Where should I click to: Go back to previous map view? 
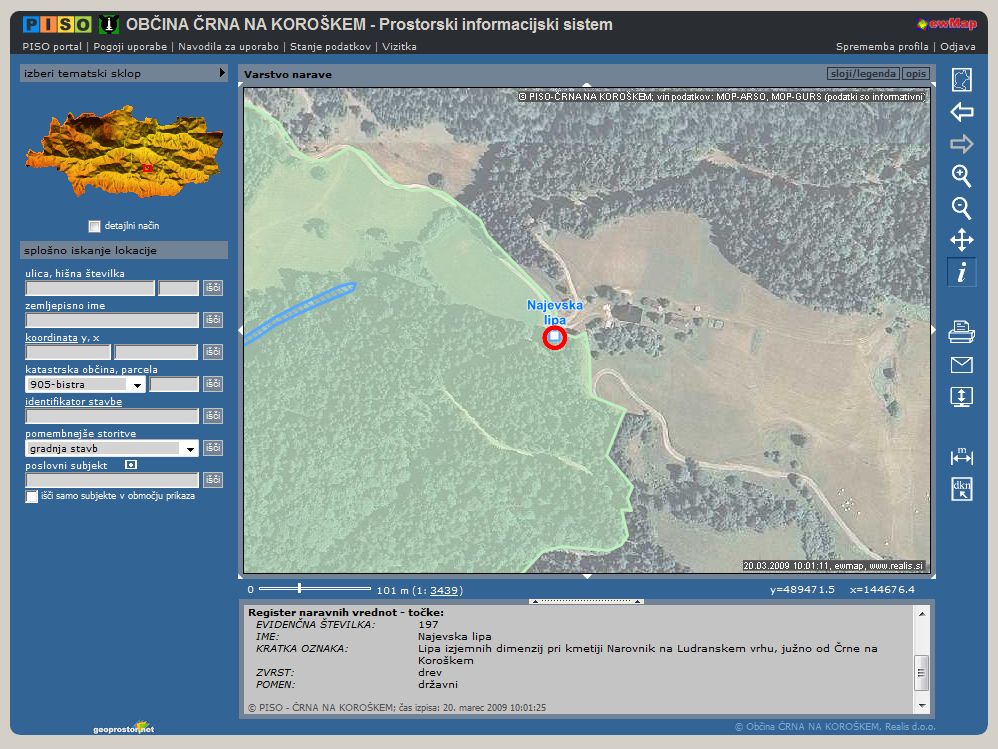(961, 112)
